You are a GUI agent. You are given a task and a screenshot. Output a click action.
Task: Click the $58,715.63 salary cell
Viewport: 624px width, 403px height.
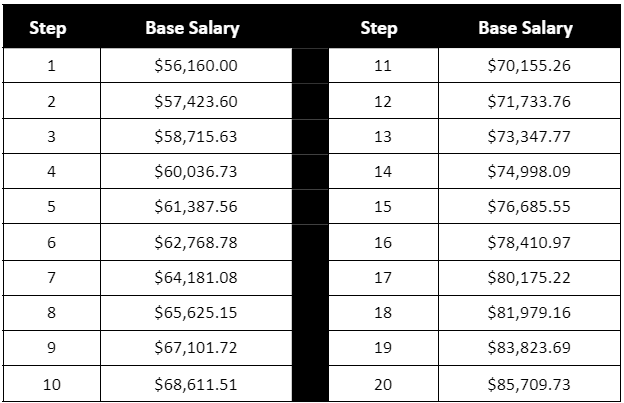pyautogui.click(x=195, y=136)
